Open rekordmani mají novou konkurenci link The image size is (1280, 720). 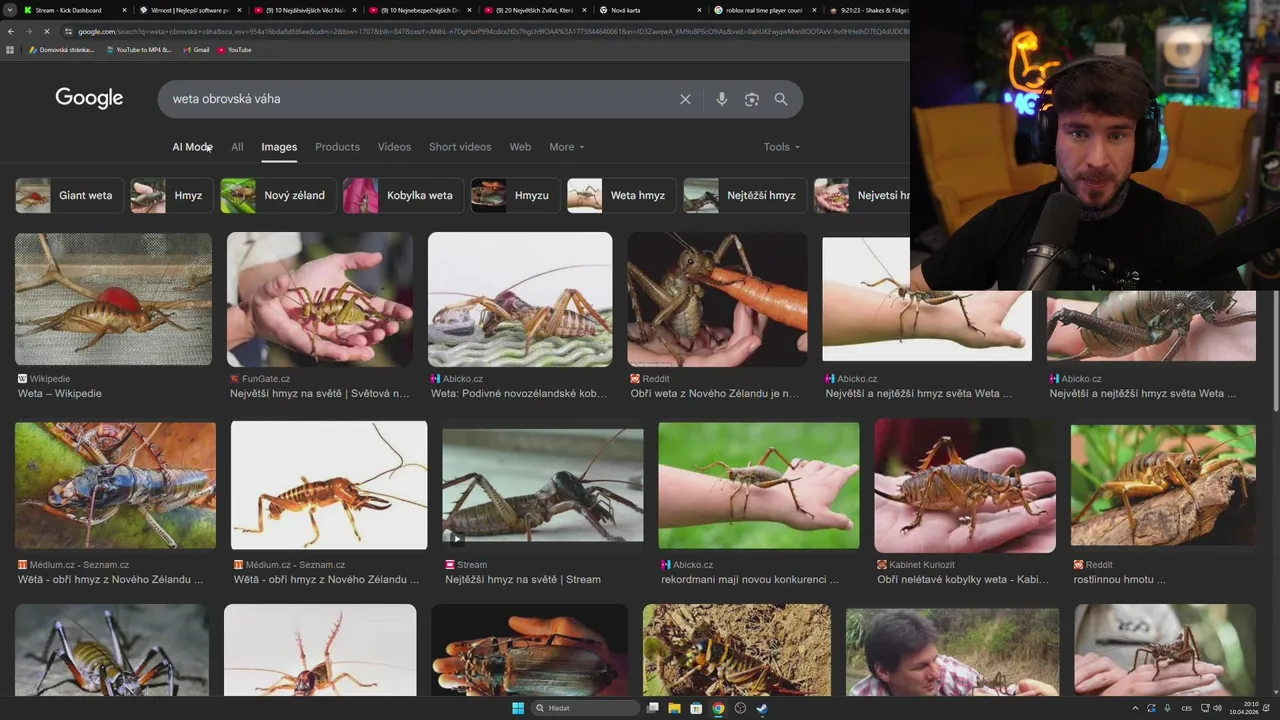click(x=750, y=580)
